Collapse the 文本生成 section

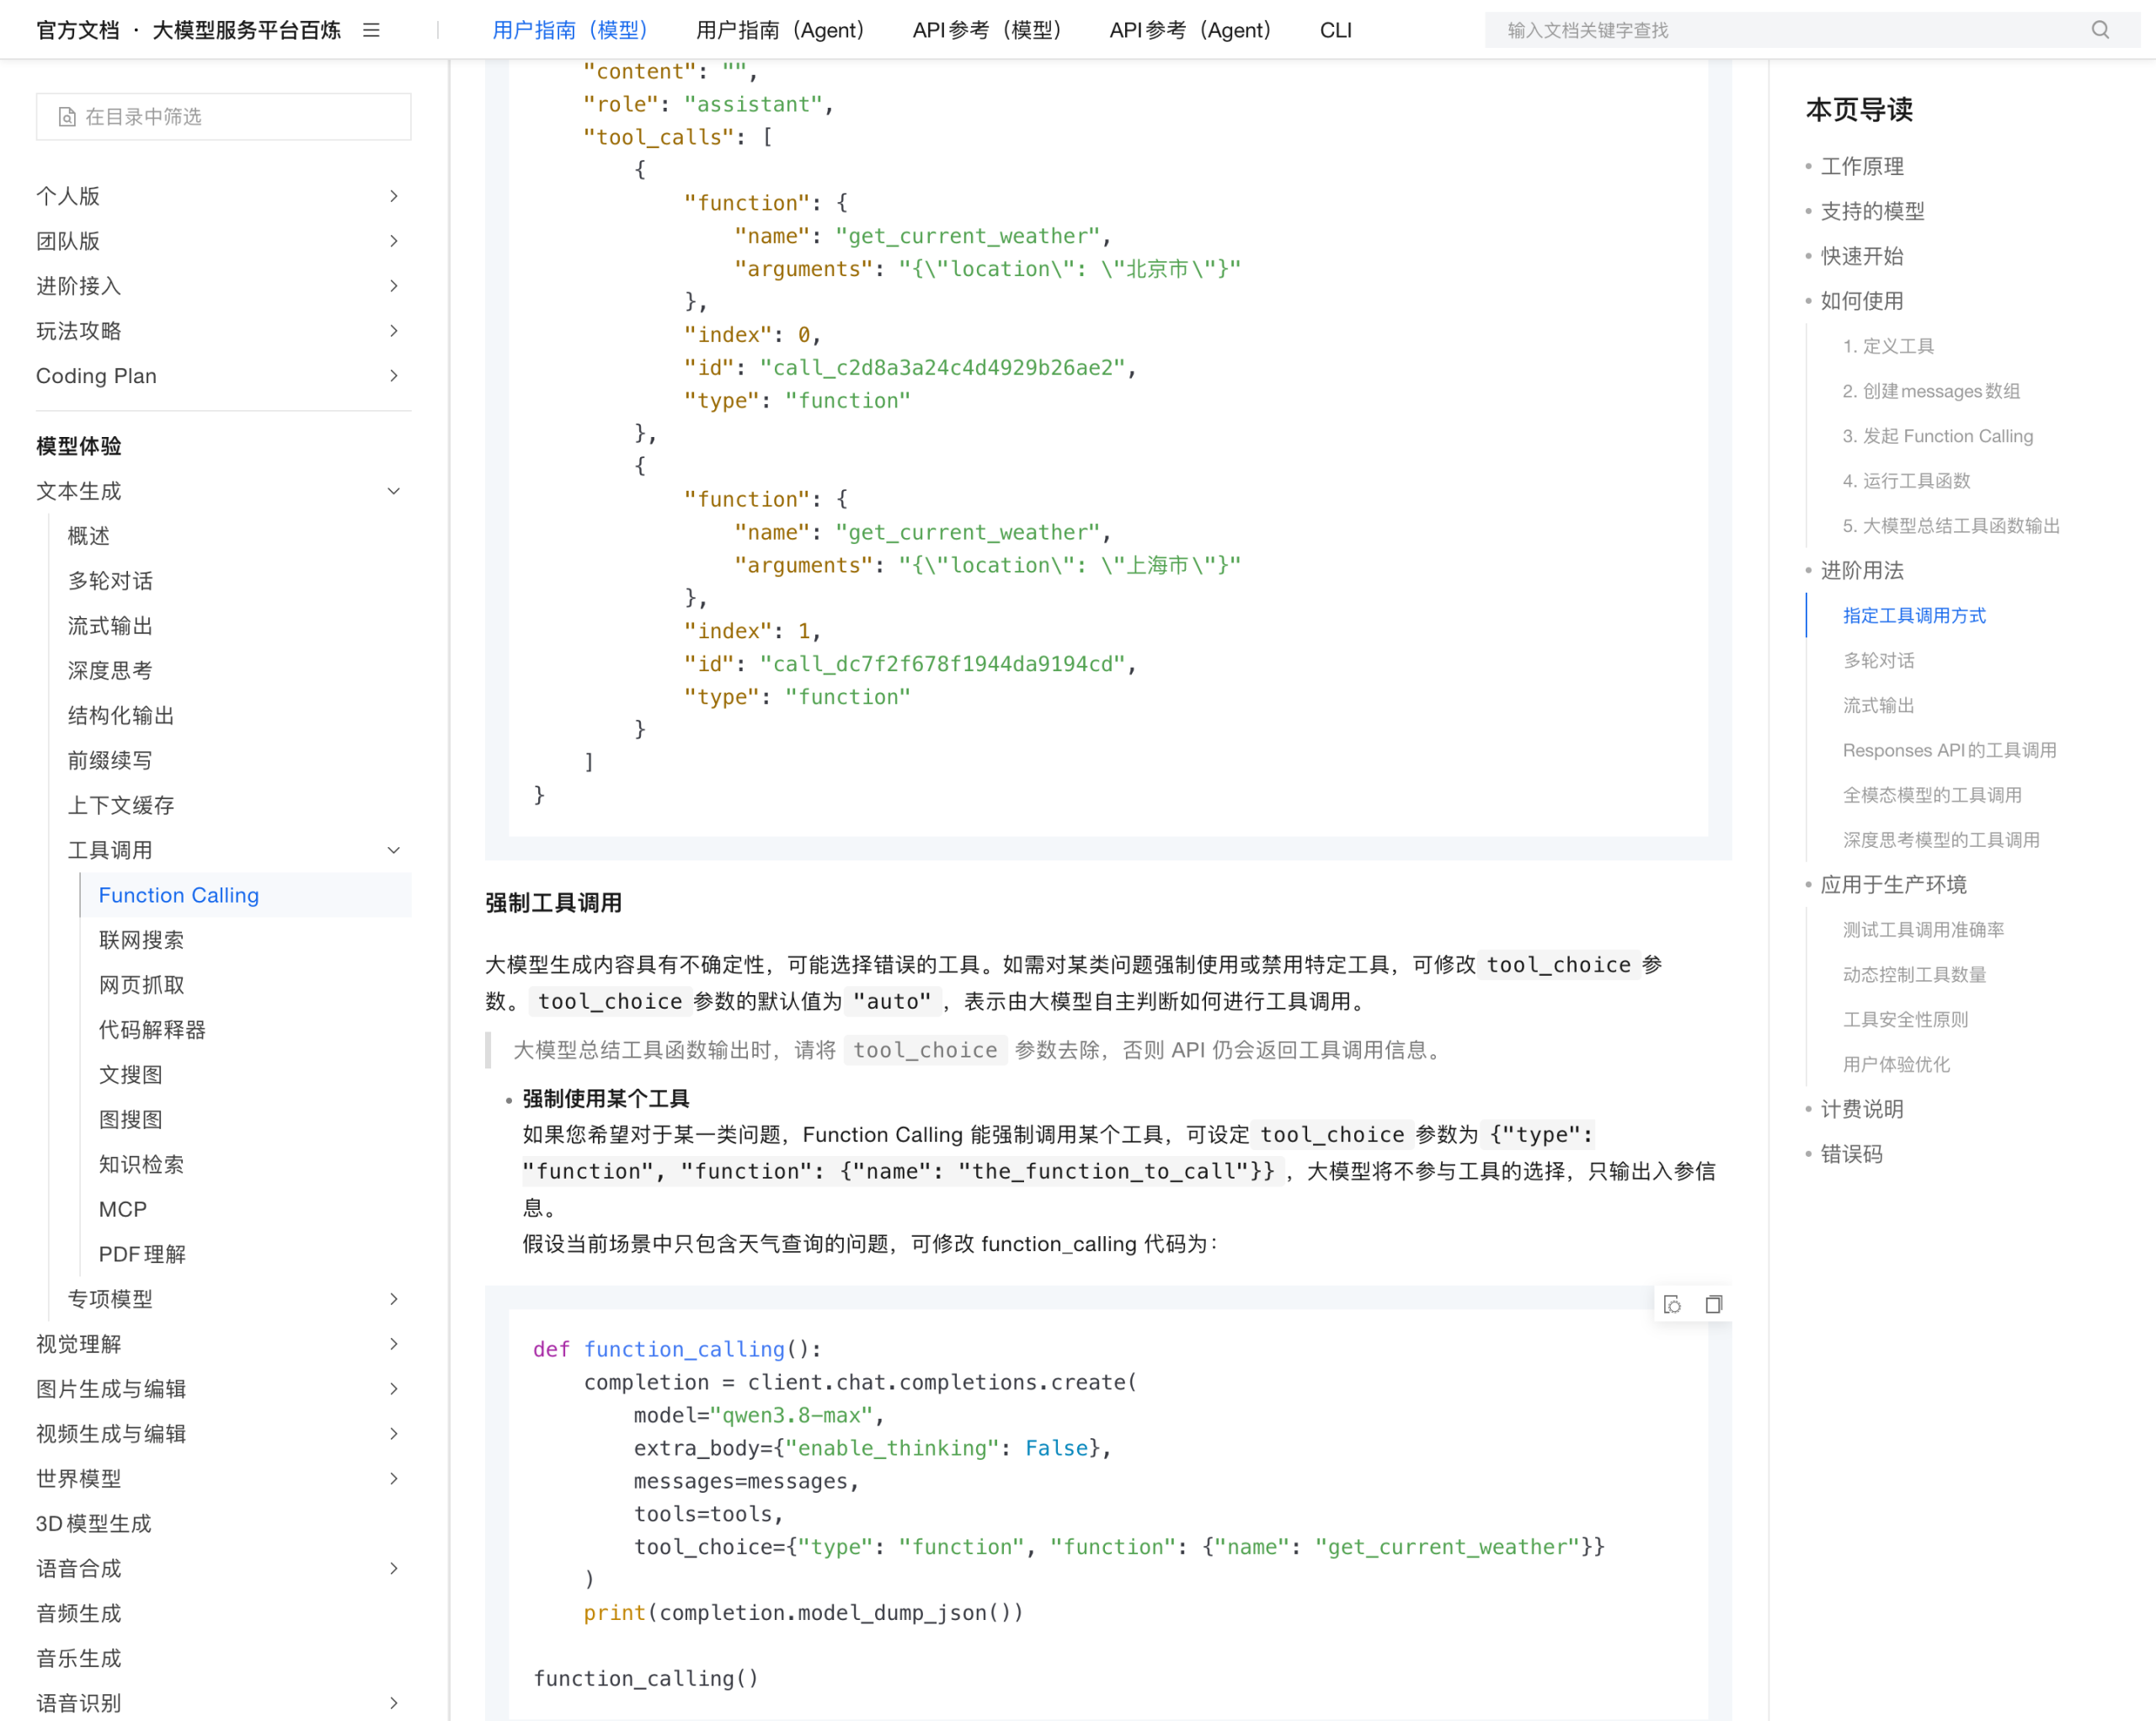click(x=393, y=491)
